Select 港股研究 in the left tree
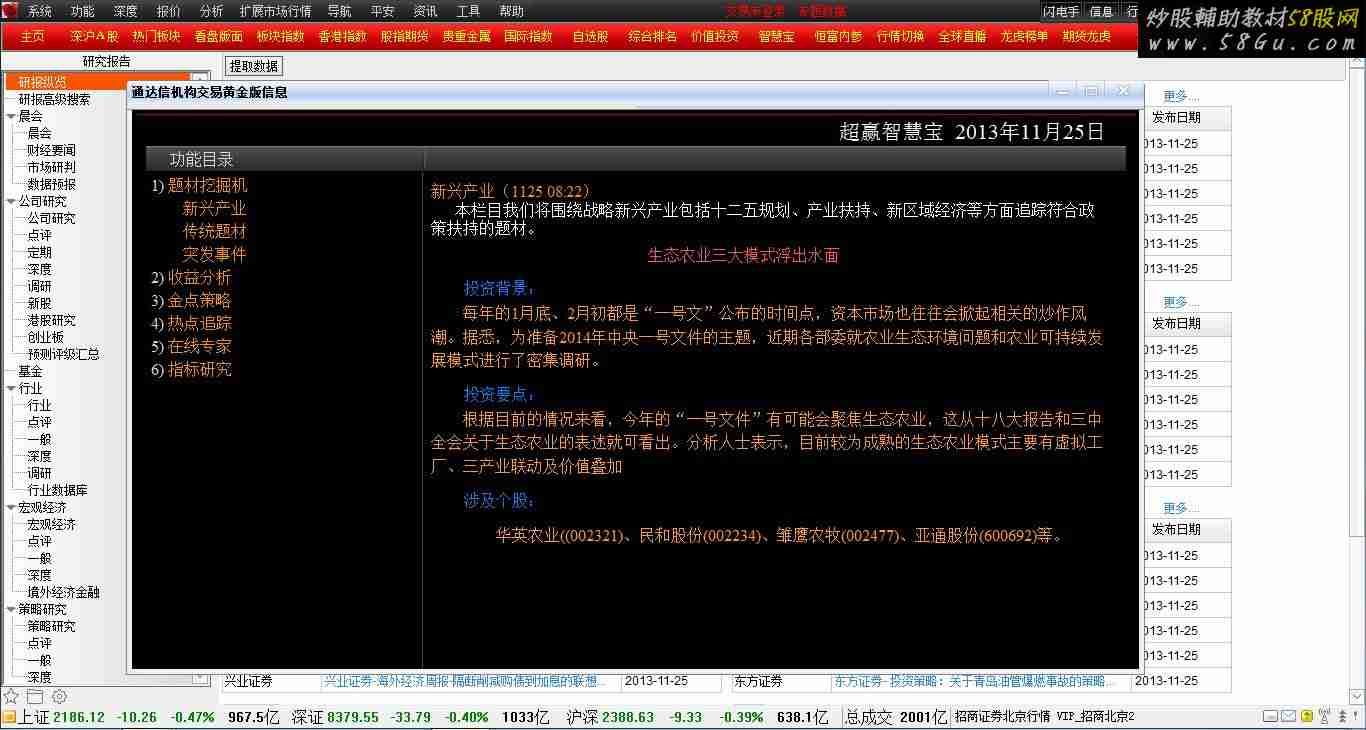The image size is (1366, 730). (51, 320)
